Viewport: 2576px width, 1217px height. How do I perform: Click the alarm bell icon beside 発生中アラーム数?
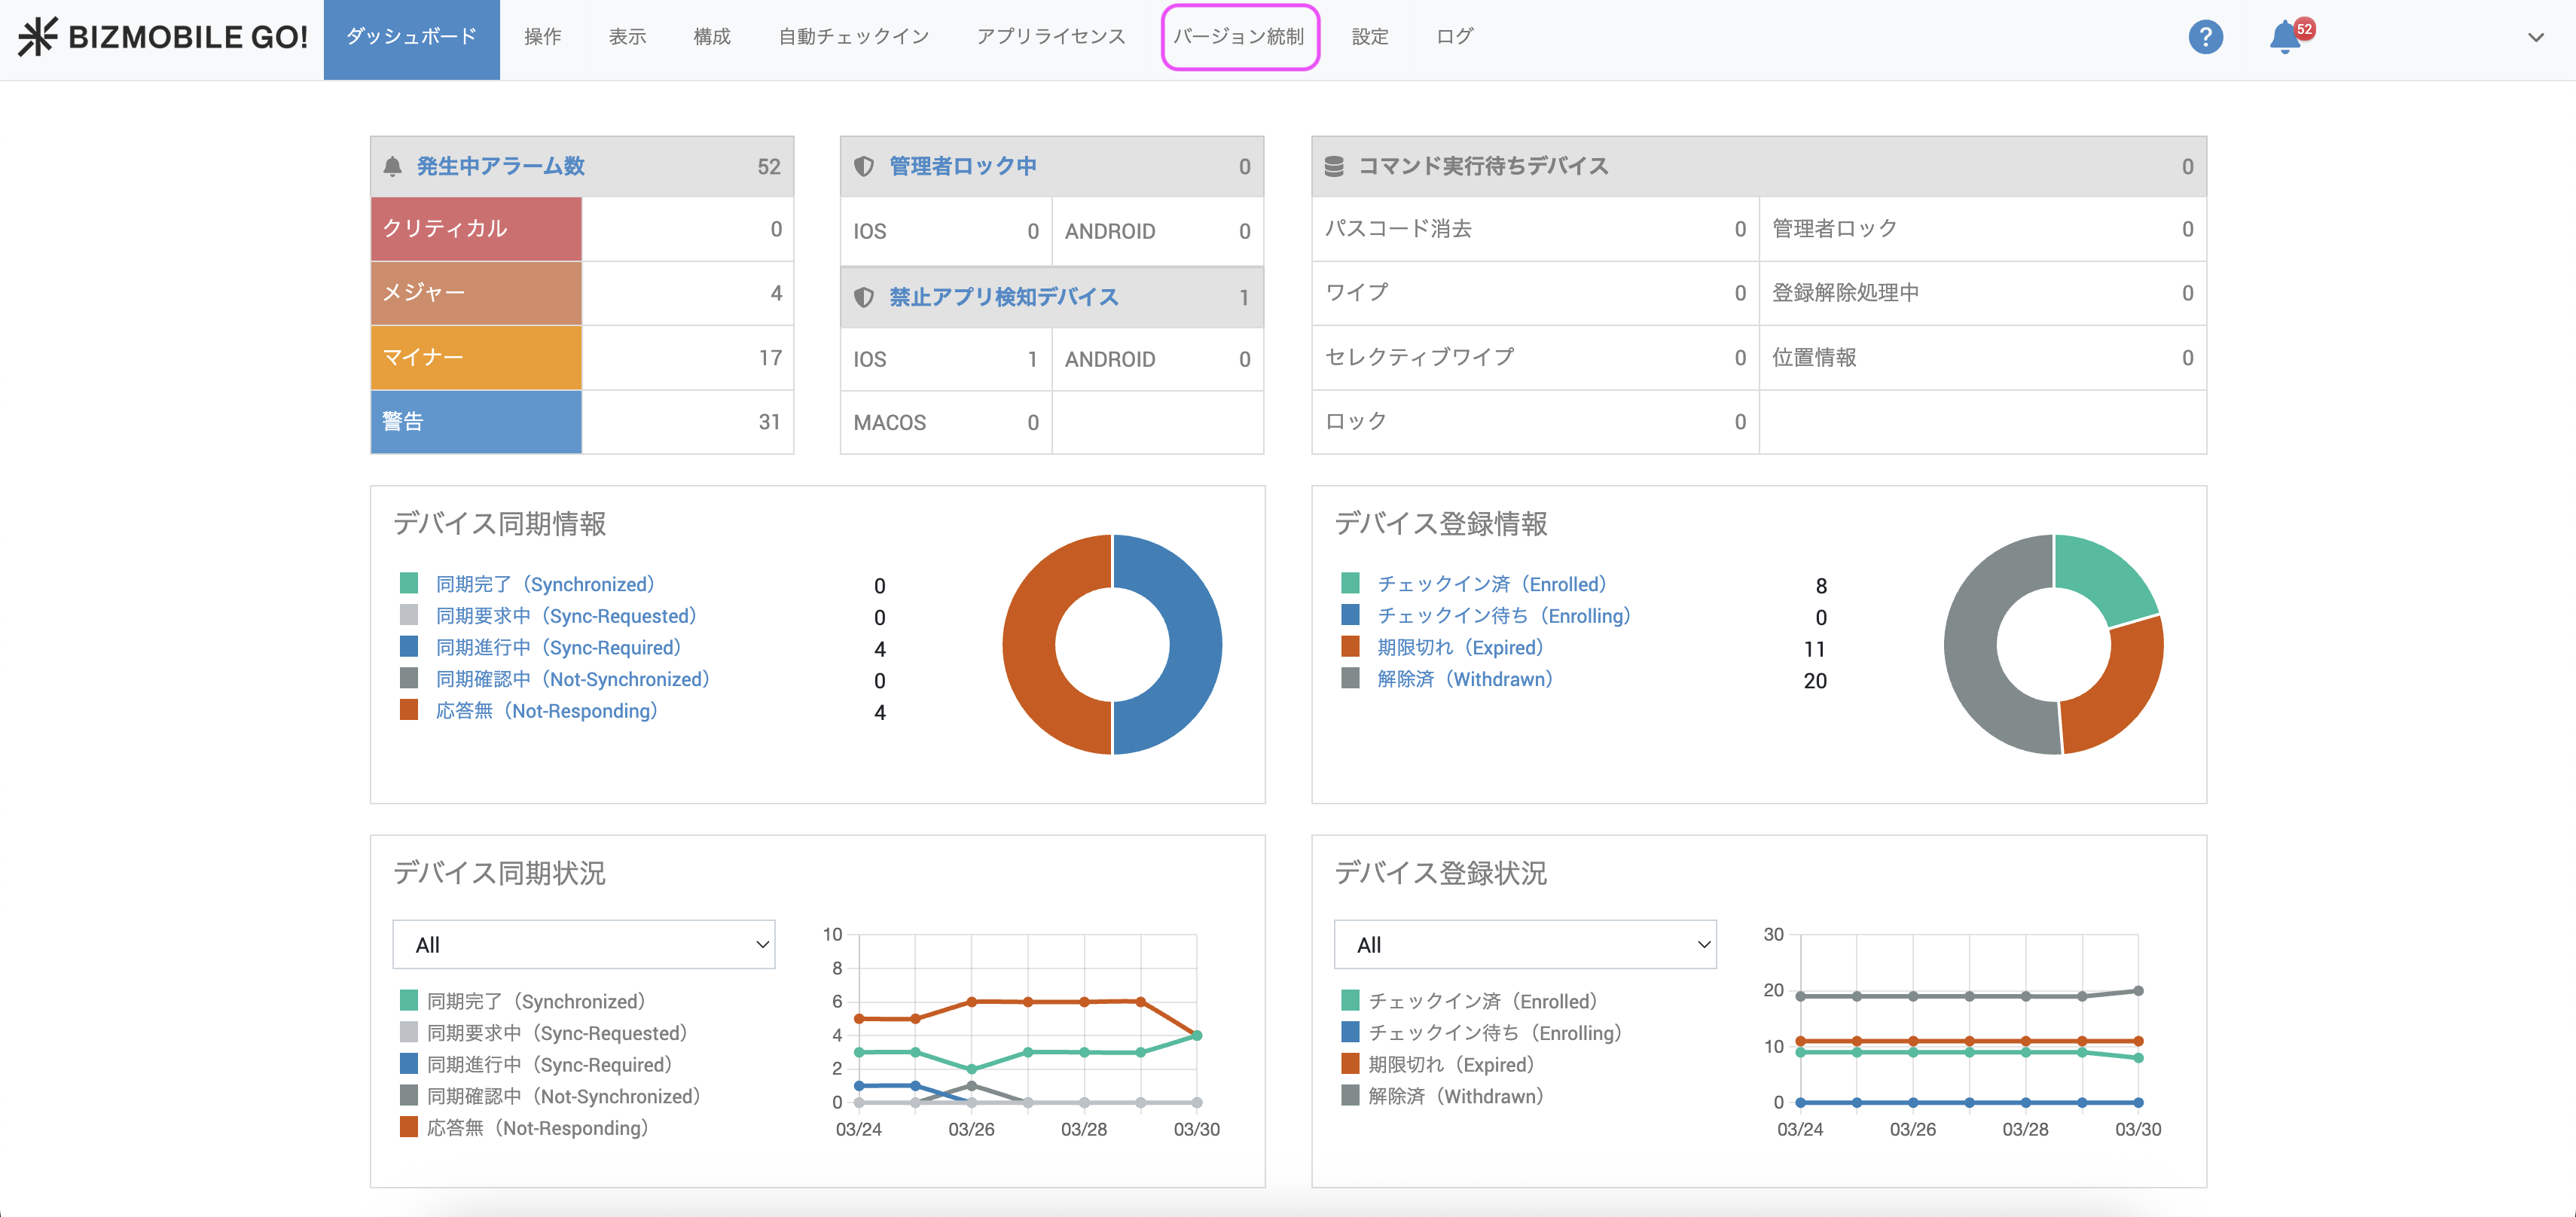[x=393, y=167]
